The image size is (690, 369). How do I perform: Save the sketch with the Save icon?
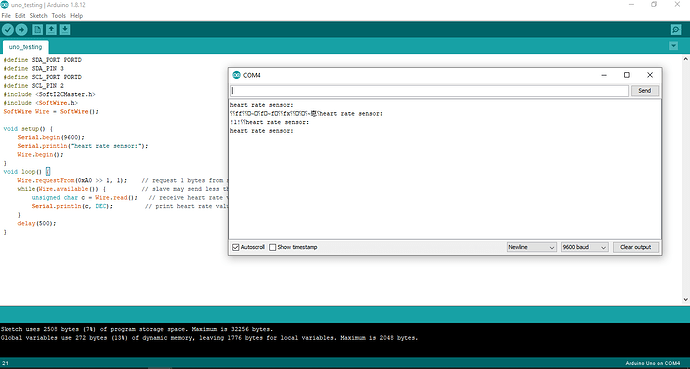coord(65,29)
